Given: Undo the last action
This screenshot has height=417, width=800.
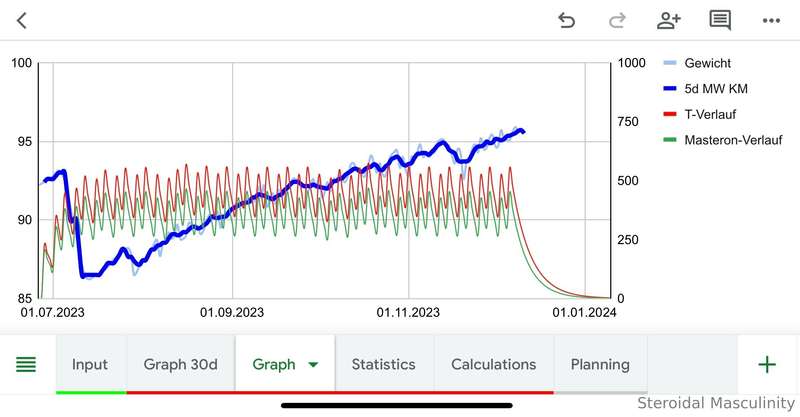Looking at the screenshot, I should click(x=566, y=21).
